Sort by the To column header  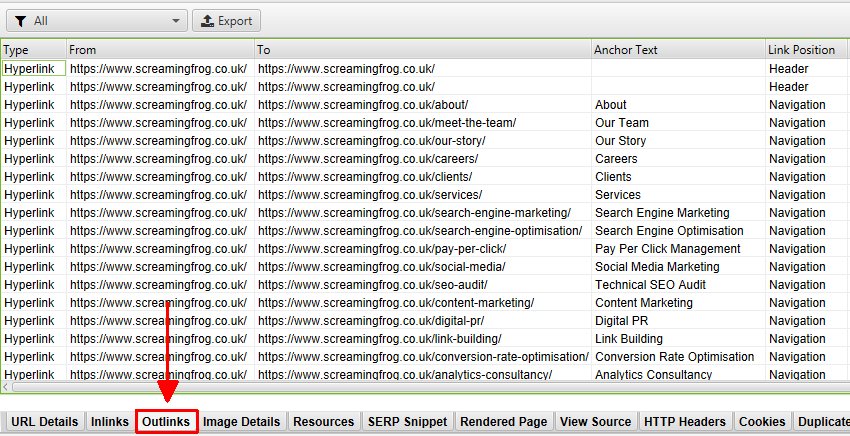(423, 50)
